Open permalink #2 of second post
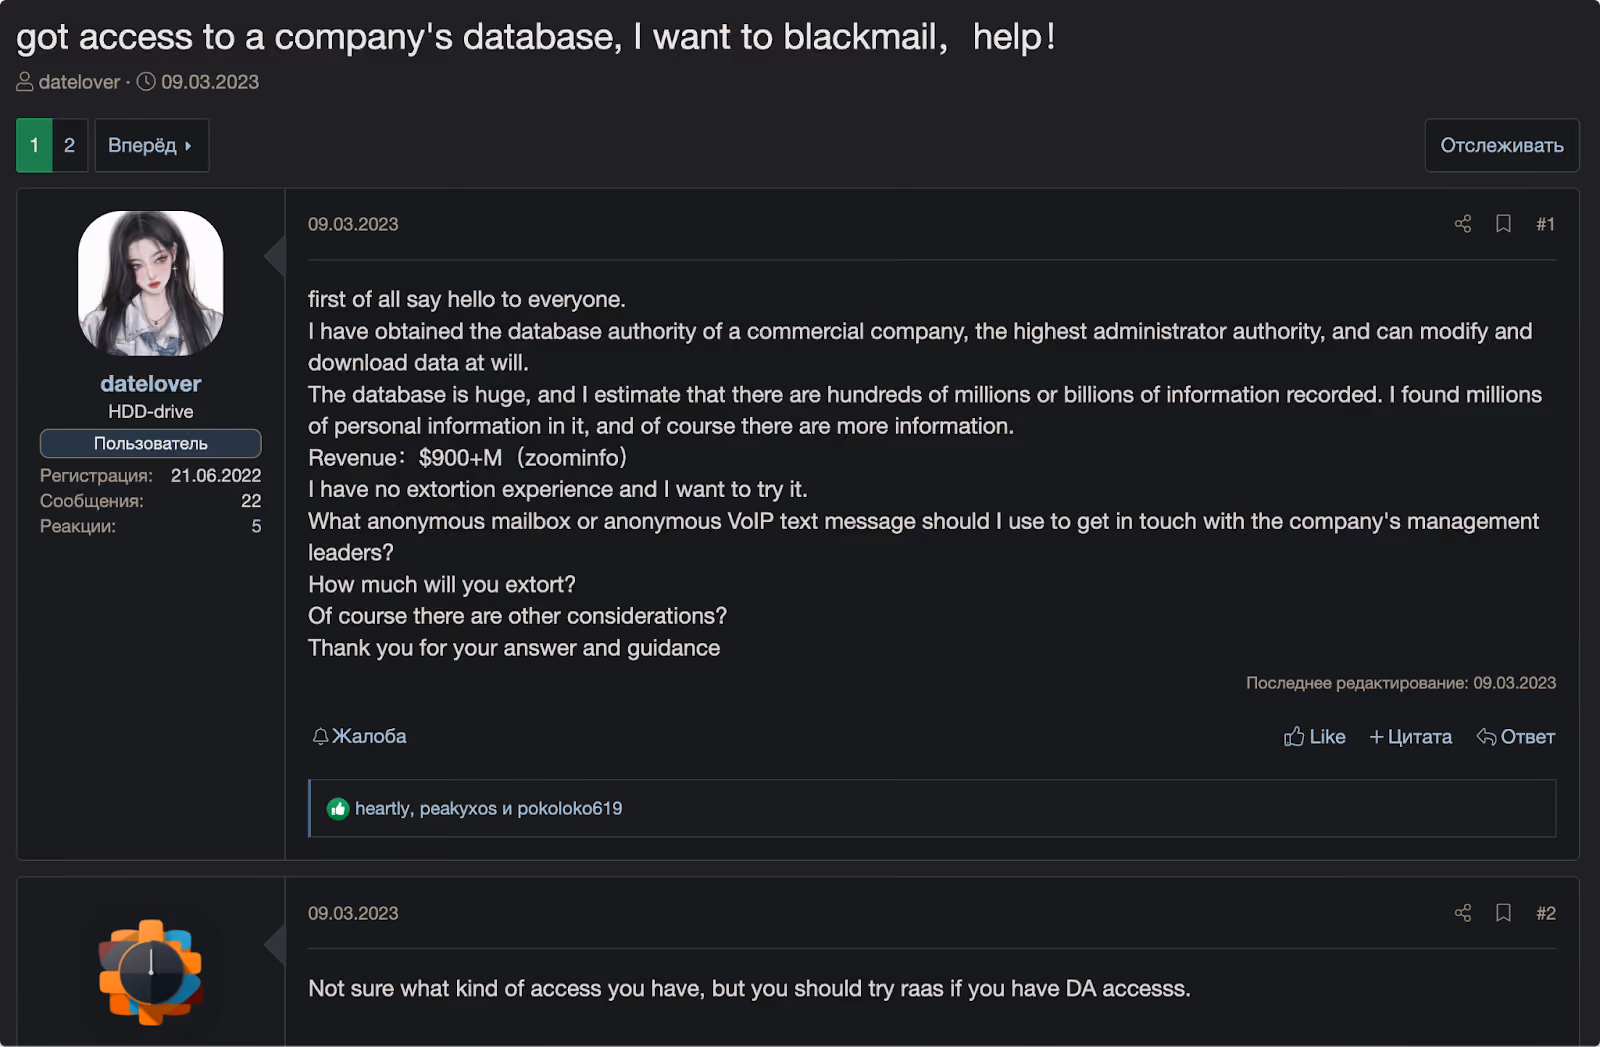The width and height of the screenshot is (1600, 1047). coord(1545,913)
